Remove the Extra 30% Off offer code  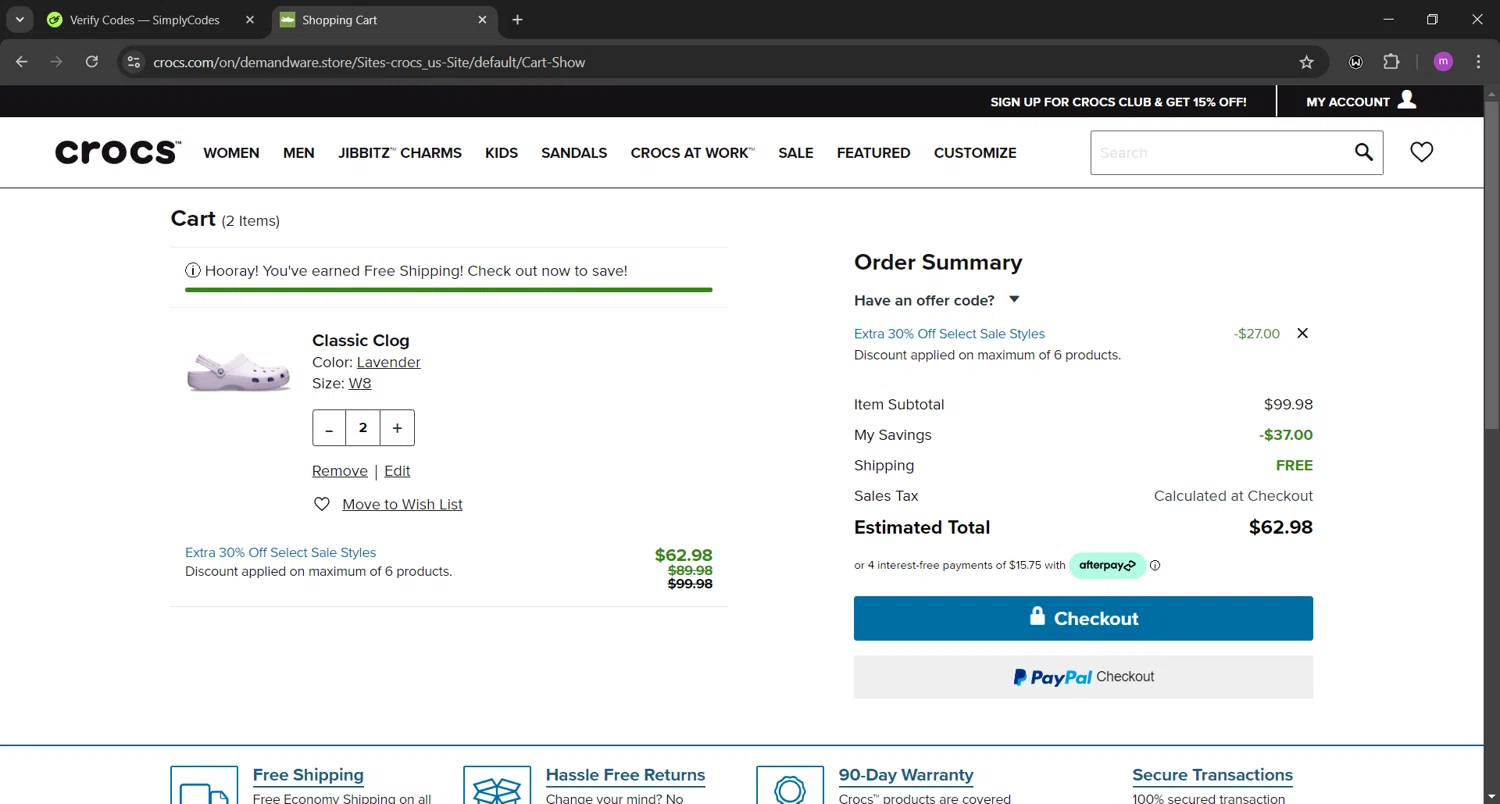coord(1302,334)
